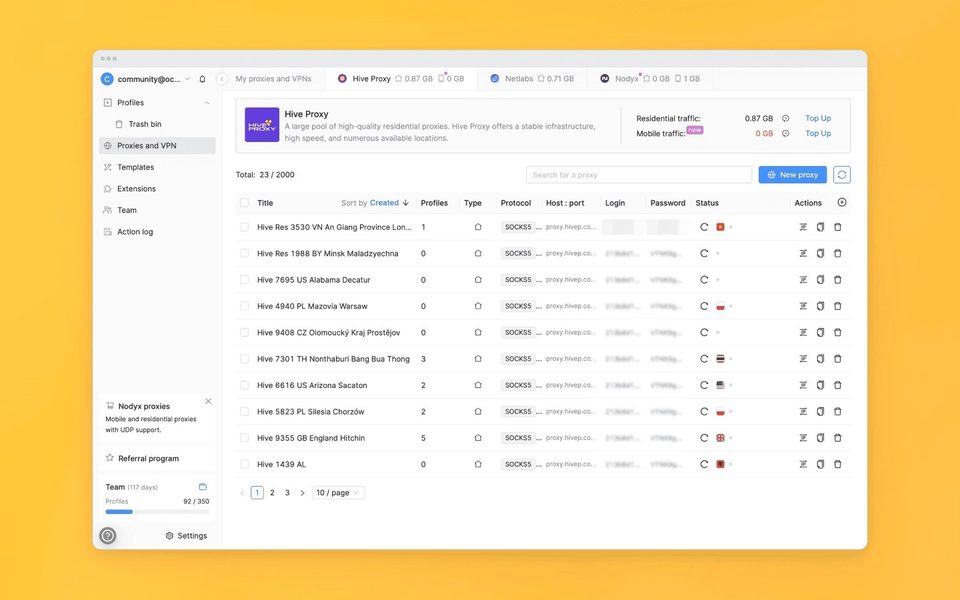Open the My proxies and VPNs tab
This screenshot has height=600, width=960.
273,78
